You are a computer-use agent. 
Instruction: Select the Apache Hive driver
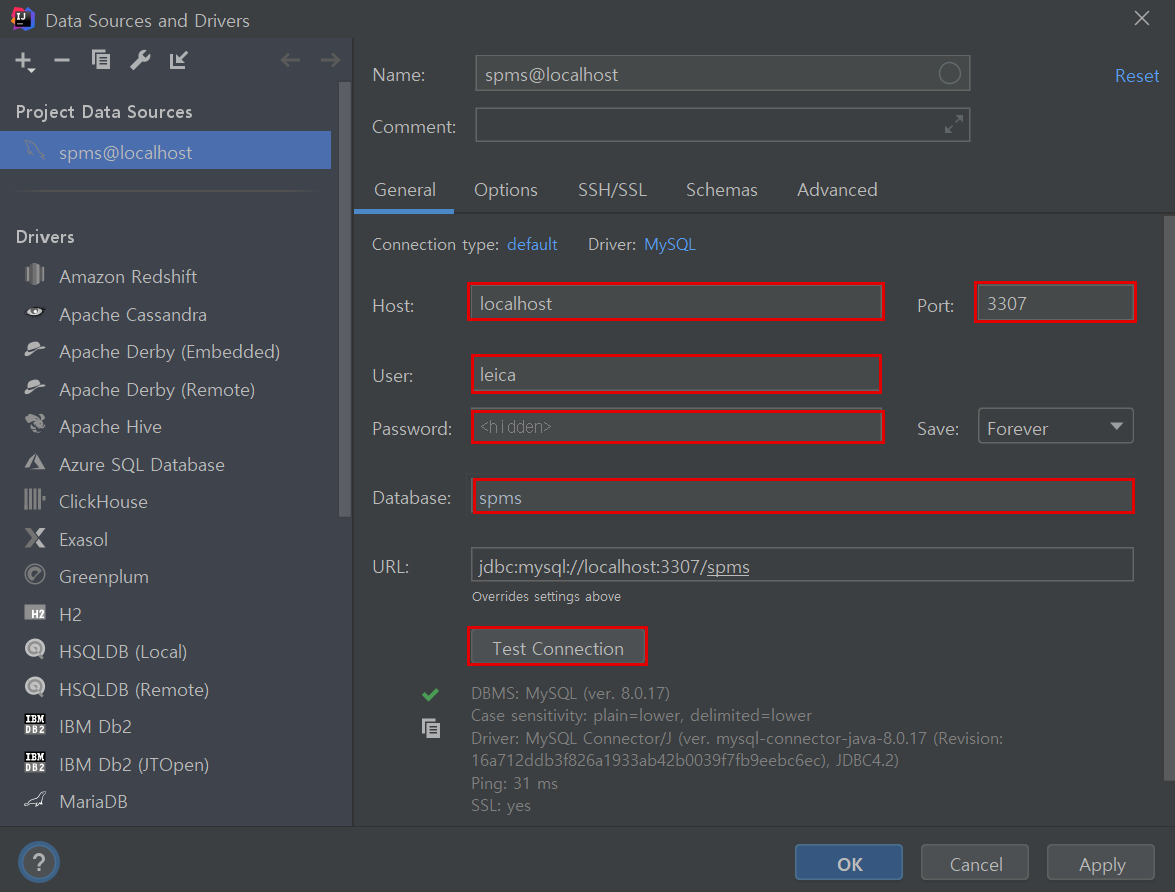point(110,427)
